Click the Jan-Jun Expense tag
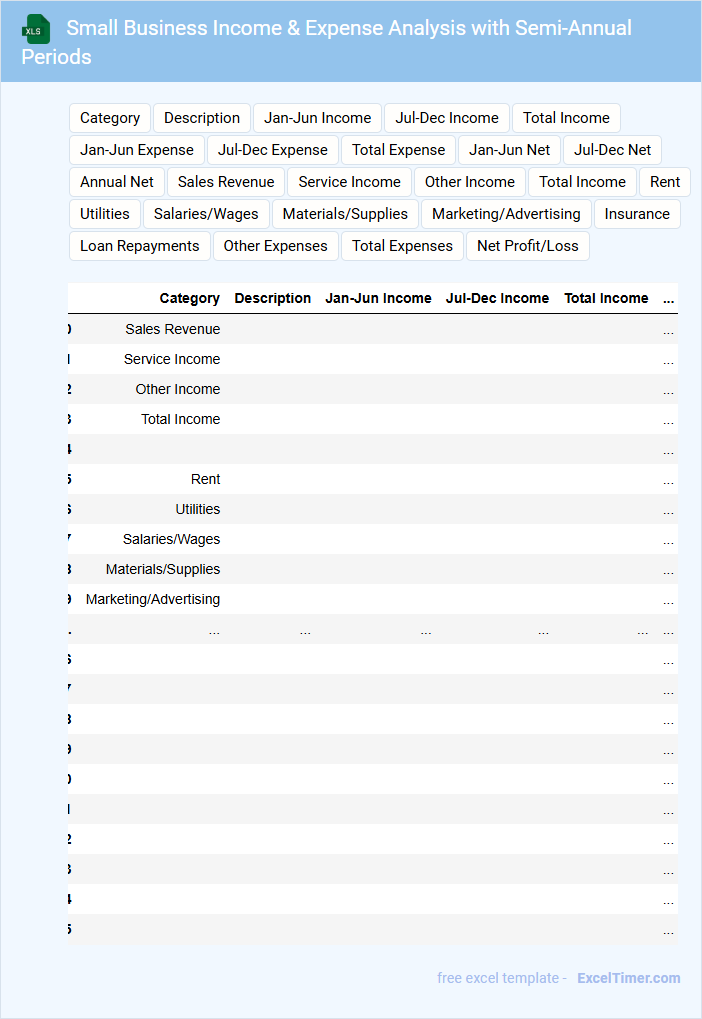Image resolution: width=702 pixels, height=1019 pixels. [x=136, y=150]
